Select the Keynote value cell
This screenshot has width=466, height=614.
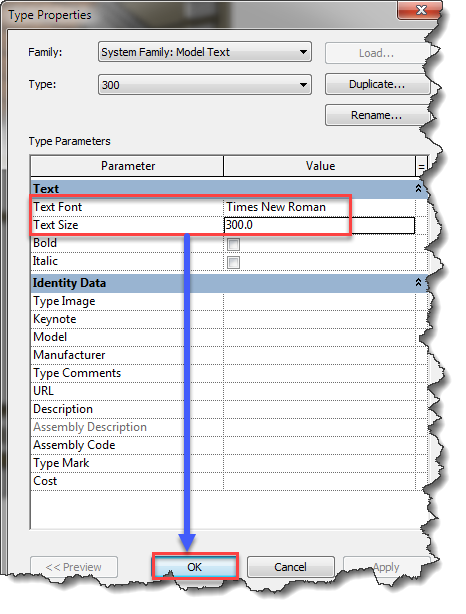(x=319, y=319)
